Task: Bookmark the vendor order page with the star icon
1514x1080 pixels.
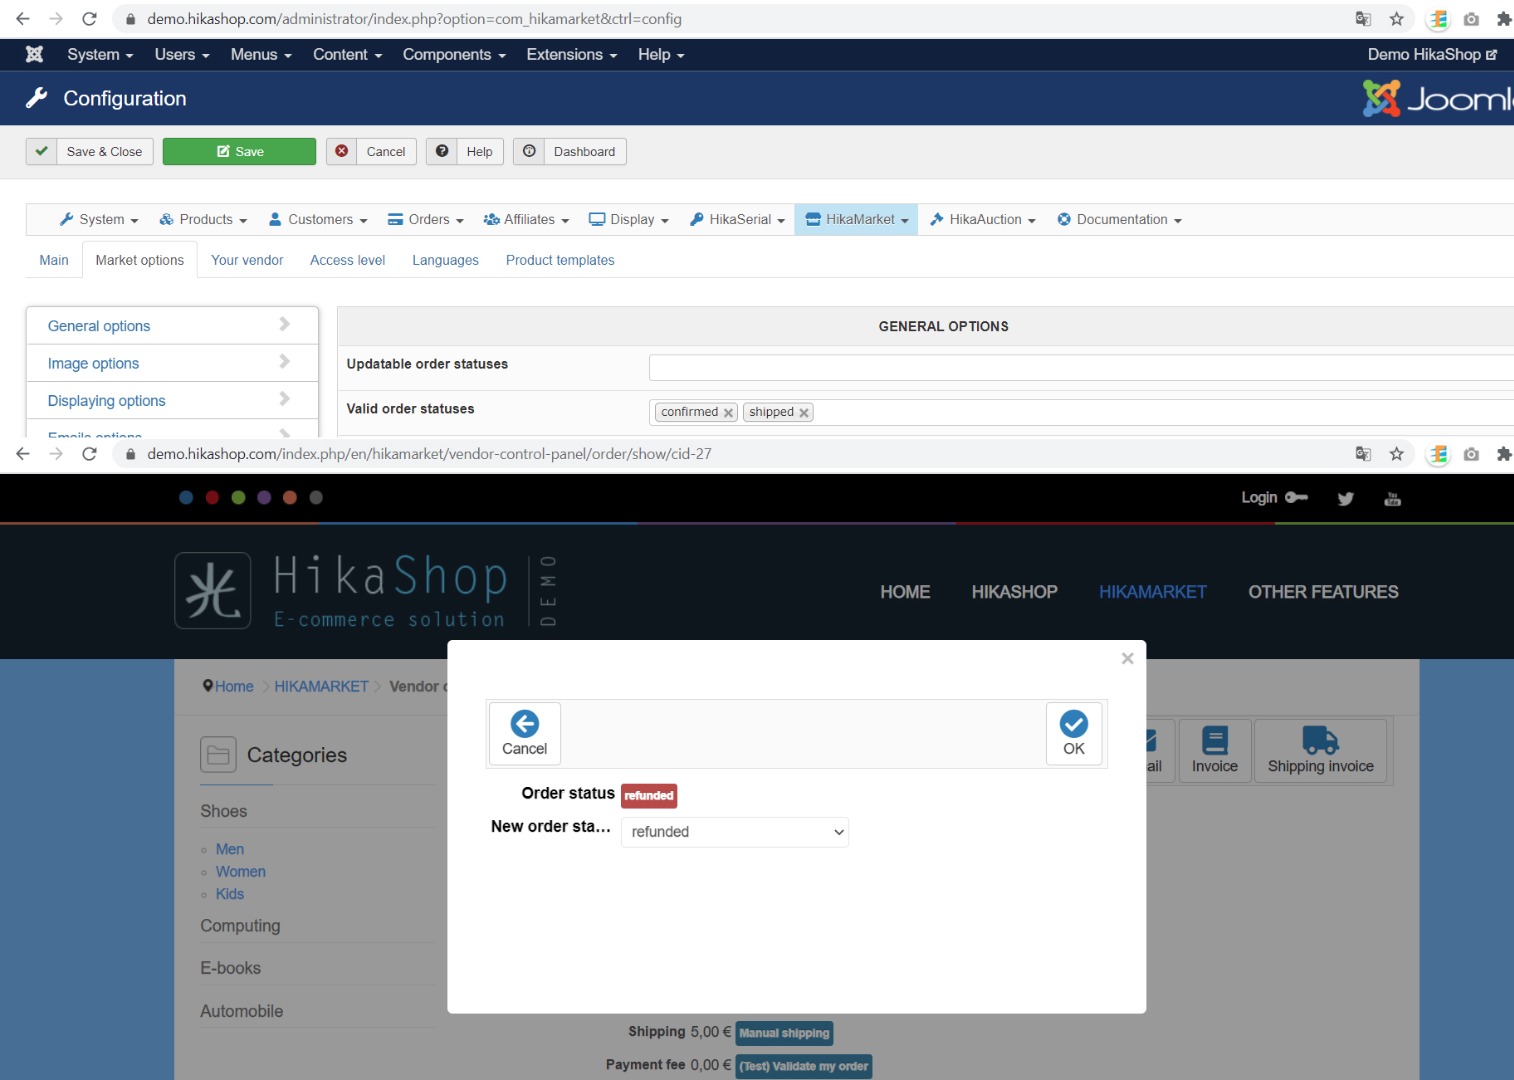Action: [1397, 454]
